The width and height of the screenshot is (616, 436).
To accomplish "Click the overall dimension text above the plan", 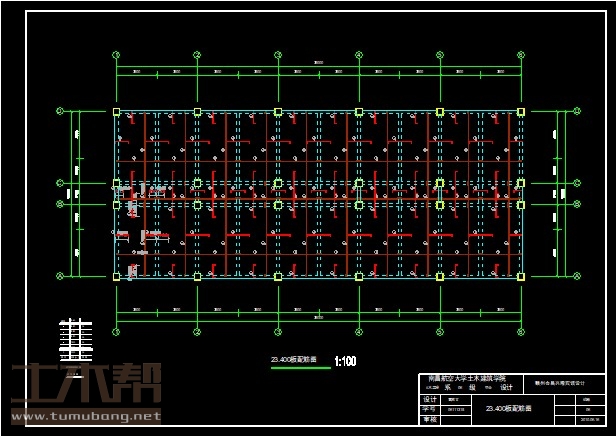I will [319, 65].
